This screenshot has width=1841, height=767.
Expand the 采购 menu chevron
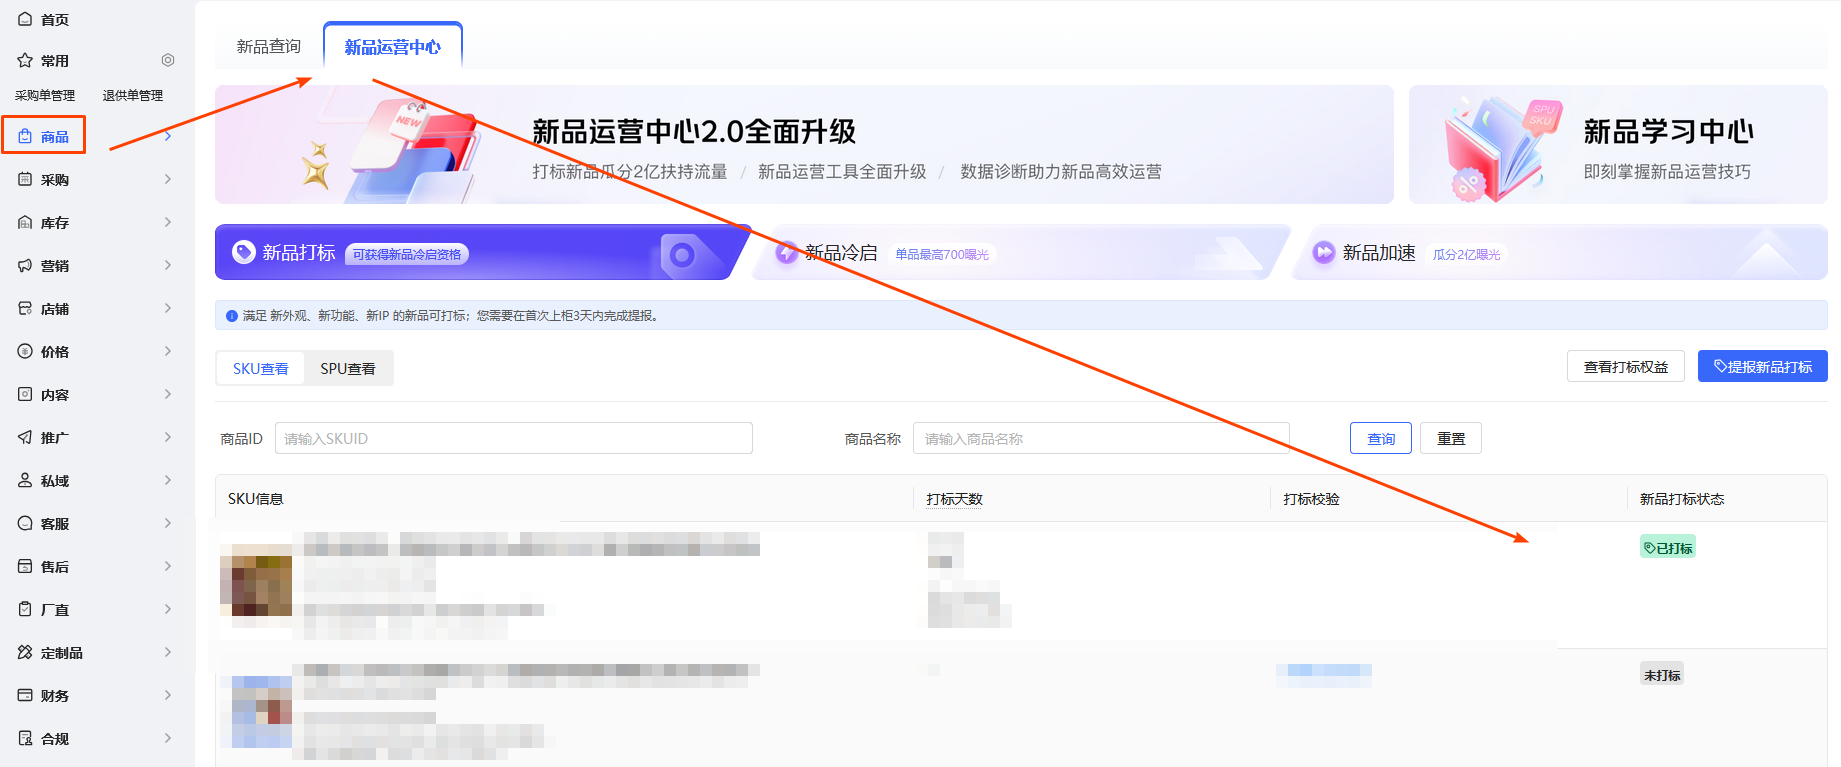click(x=167, y=180)
